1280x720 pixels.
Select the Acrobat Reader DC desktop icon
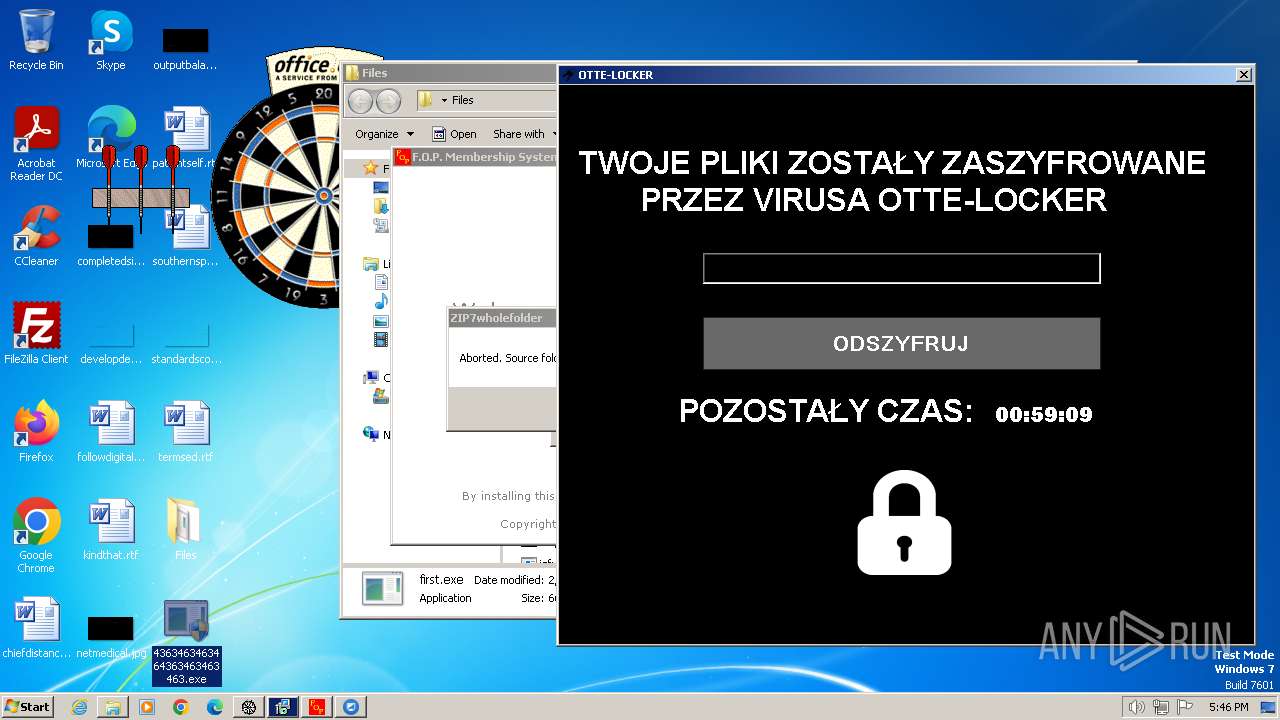coord(36,145)
